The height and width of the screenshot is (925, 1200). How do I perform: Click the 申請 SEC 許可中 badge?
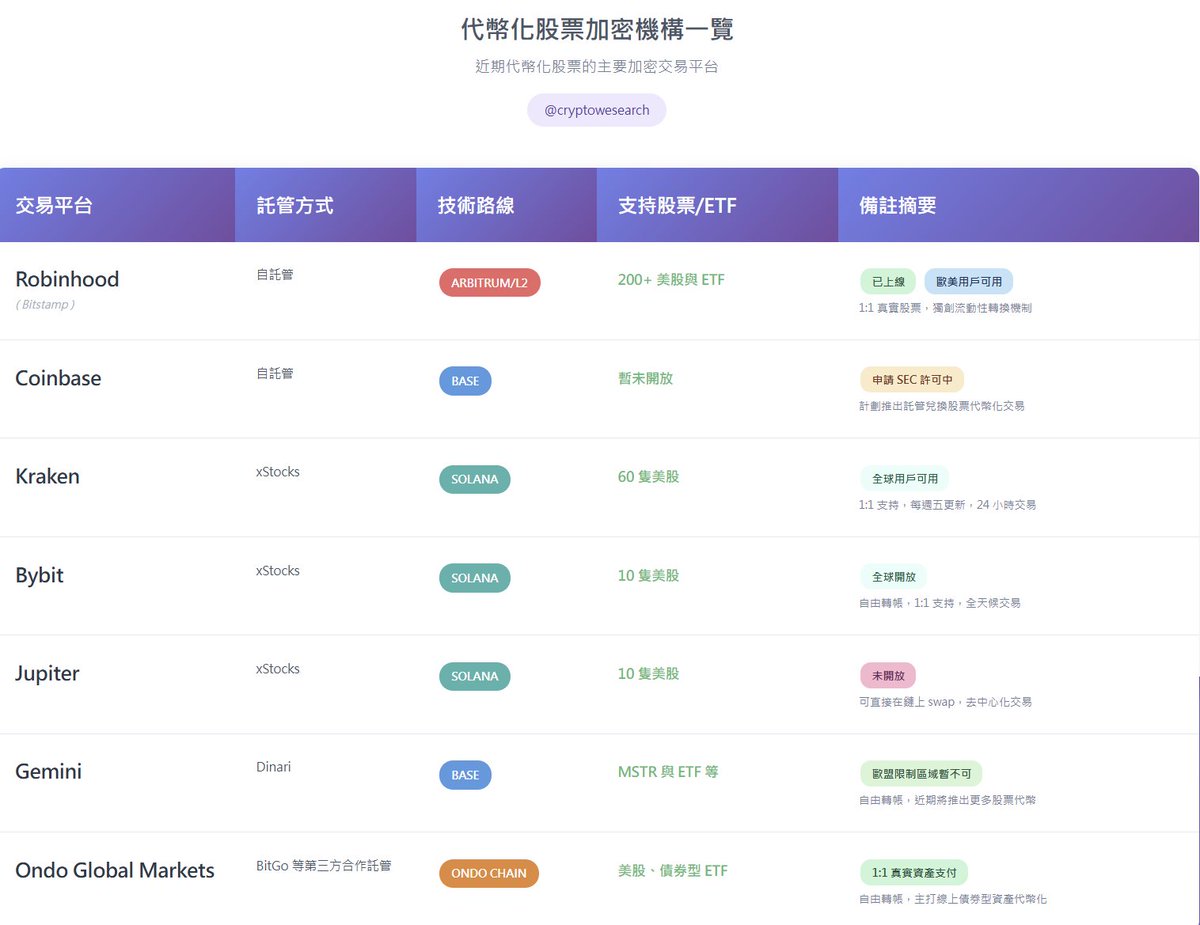(911, 380)
